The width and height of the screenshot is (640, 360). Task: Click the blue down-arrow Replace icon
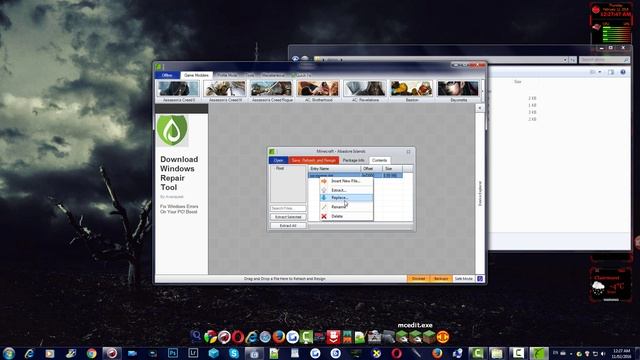coord(324,198)
